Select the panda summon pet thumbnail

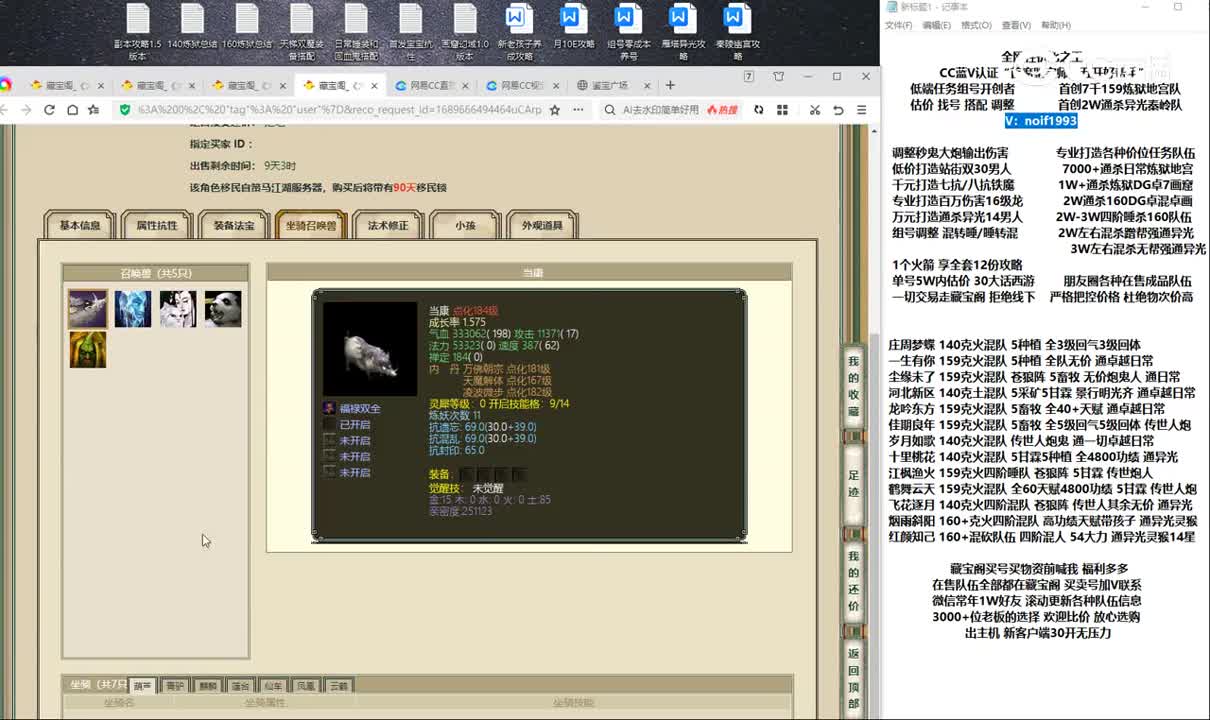pyautogui.click(x=223, y=309)
